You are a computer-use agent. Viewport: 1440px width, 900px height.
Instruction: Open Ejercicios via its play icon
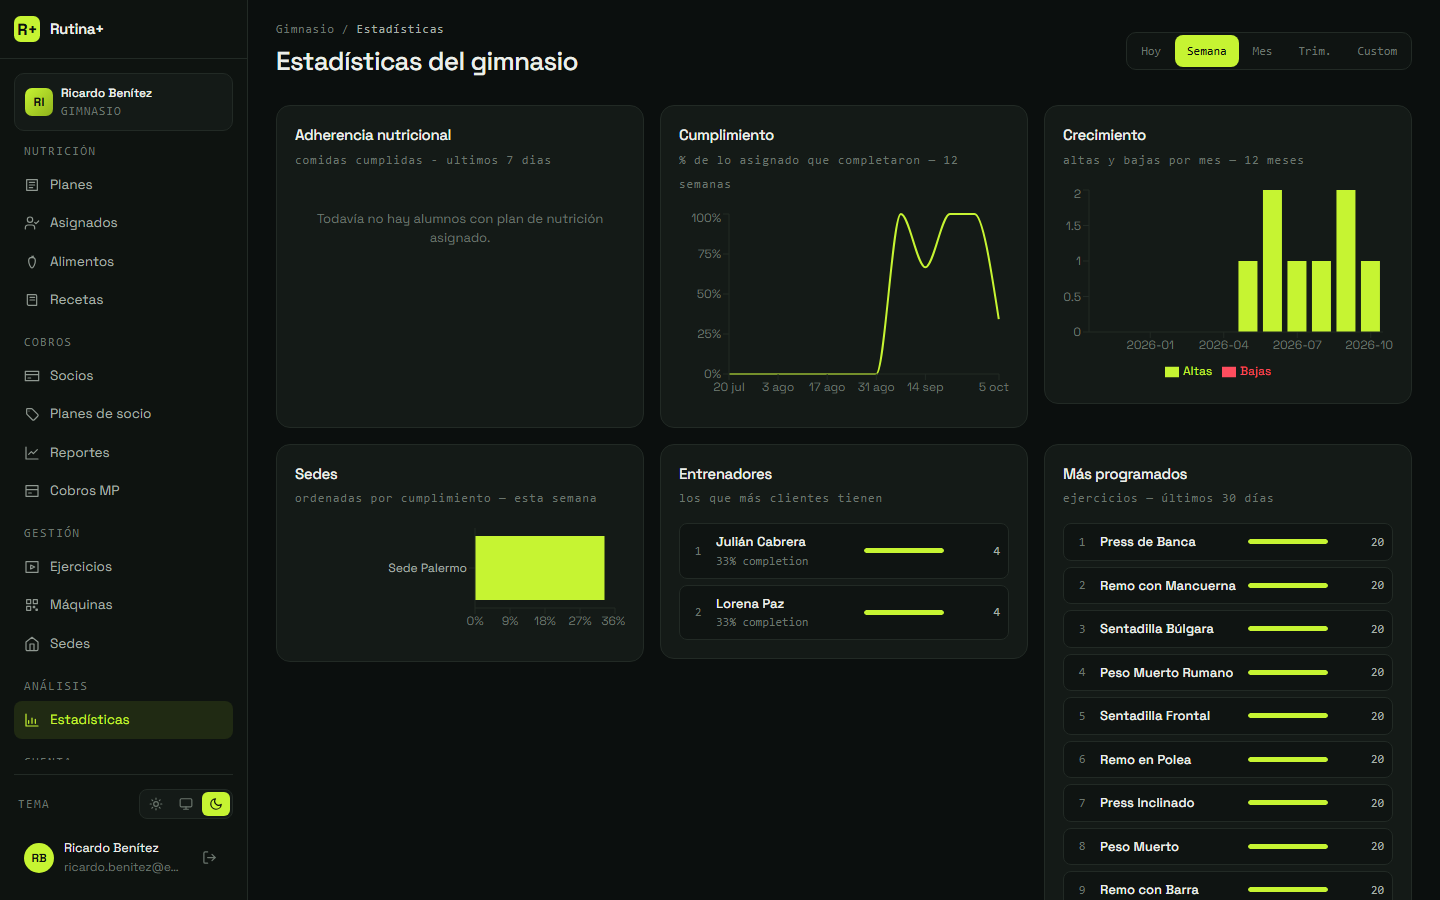[x=32, y=567]
